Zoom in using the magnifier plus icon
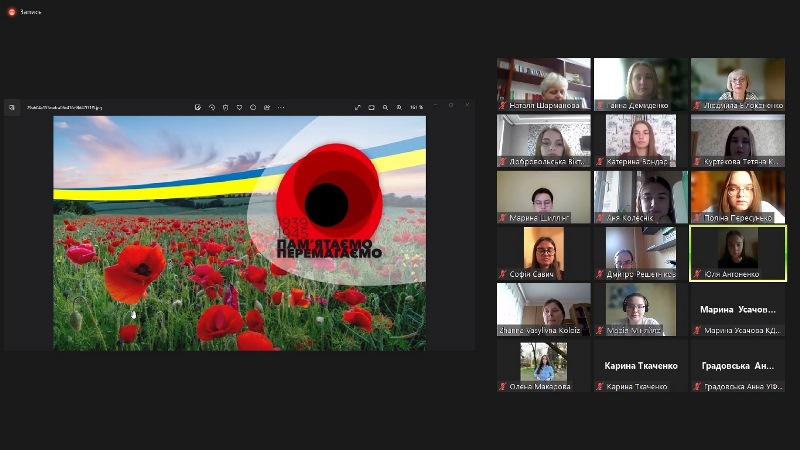The height and width of the screenshot is (450, 800). 399,107
